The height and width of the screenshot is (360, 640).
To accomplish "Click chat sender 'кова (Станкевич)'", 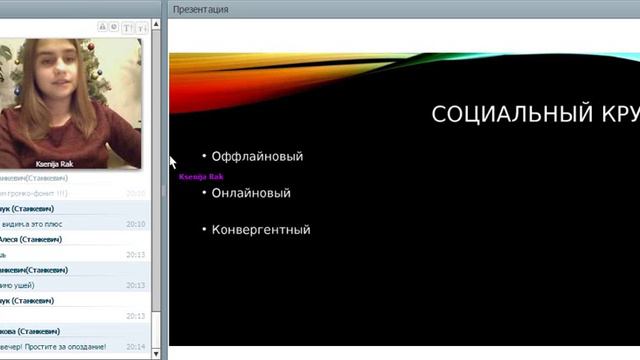I will 30,331.
